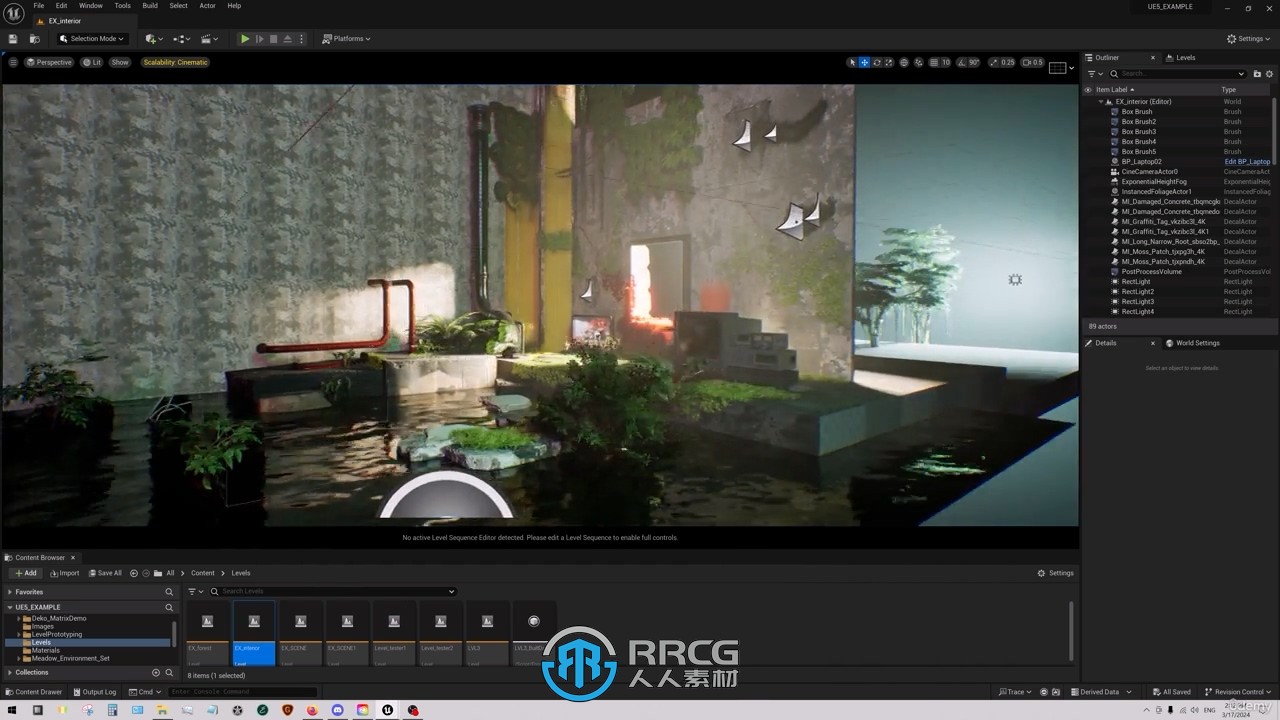Open the Outliner filter dropdown

click(x=1093, y=74)
